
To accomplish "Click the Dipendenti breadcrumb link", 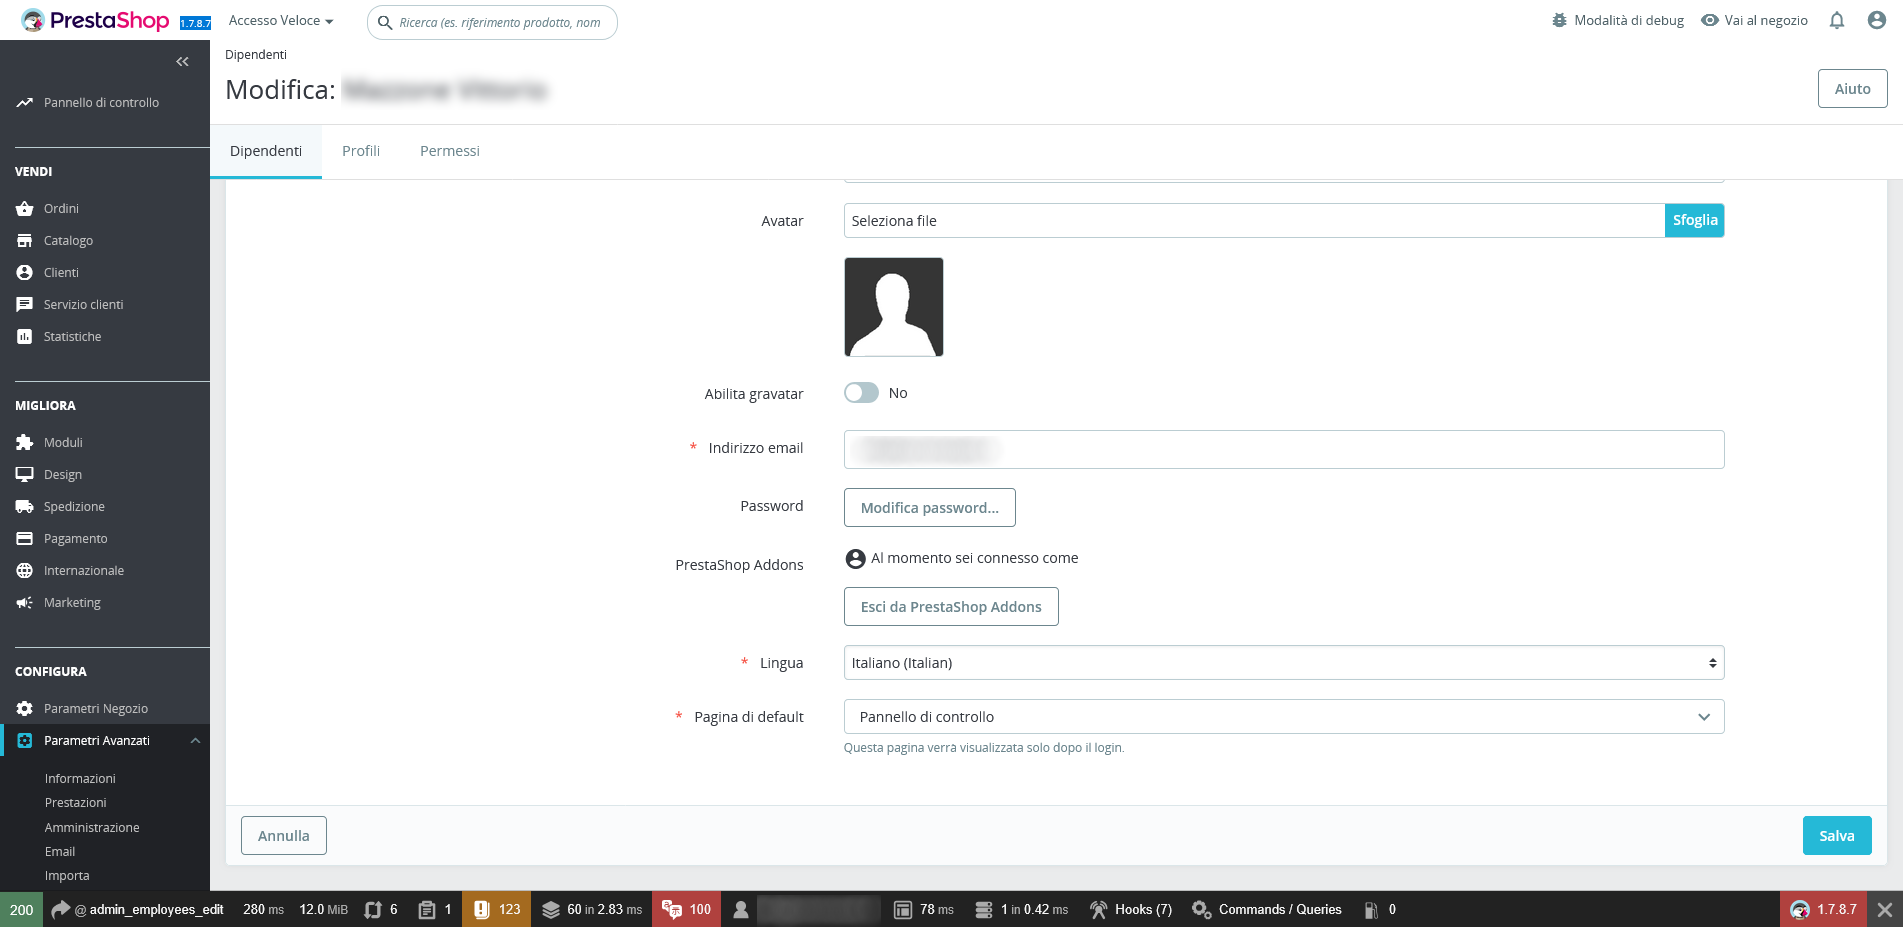I will click(x=256, y=55).
